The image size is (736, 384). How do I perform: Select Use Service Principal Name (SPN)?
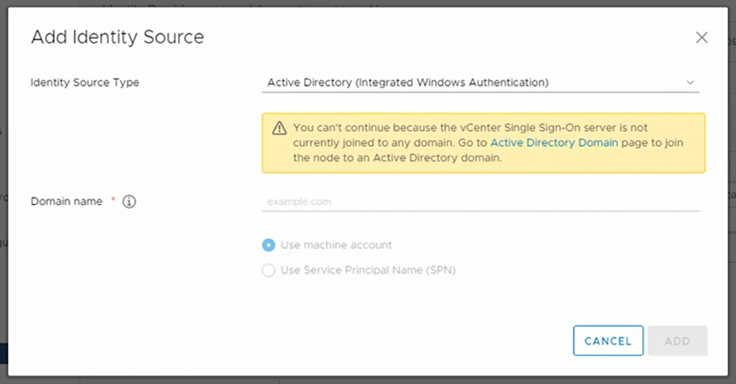click(268, 270)
